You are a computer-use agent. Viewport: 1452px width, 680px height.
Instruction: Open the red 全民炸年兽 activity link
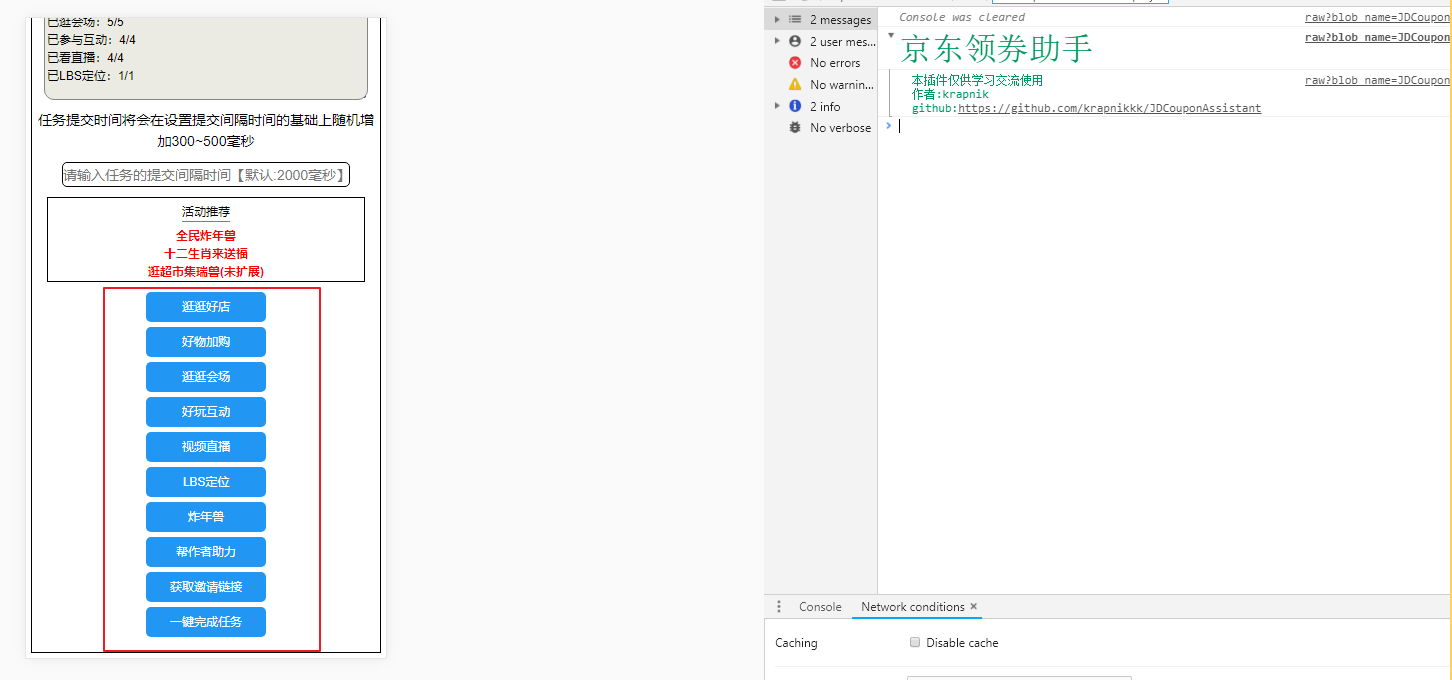206,236
